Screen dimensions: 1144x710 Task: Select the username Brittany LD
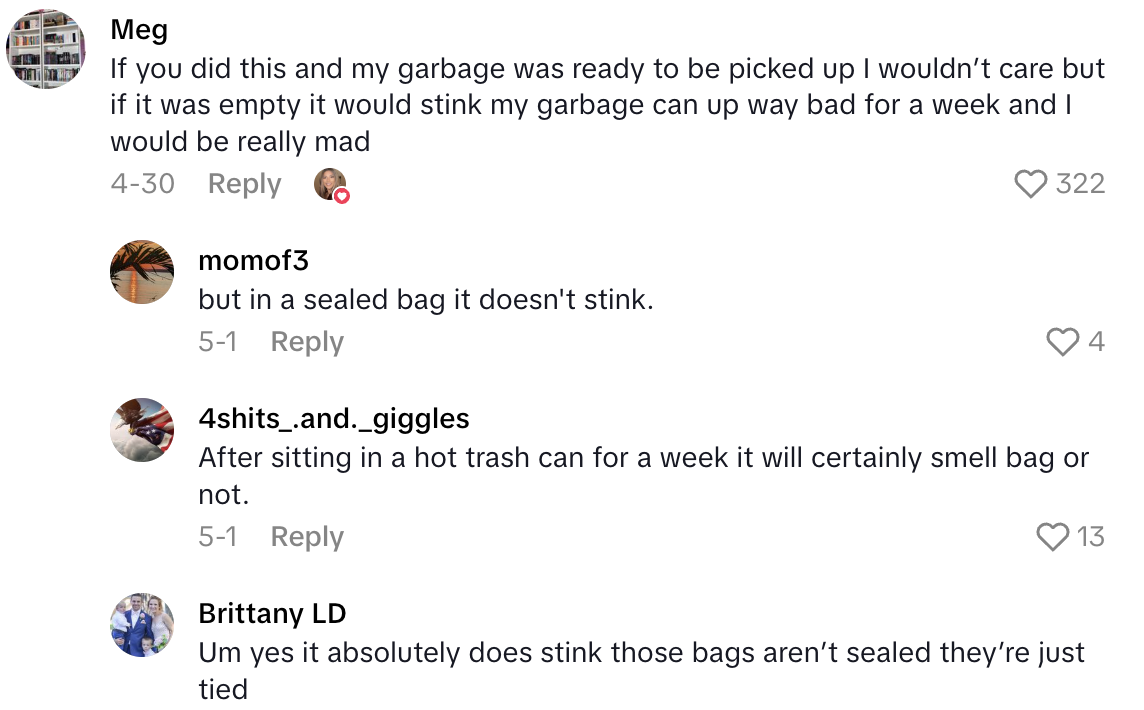(272, 614)
